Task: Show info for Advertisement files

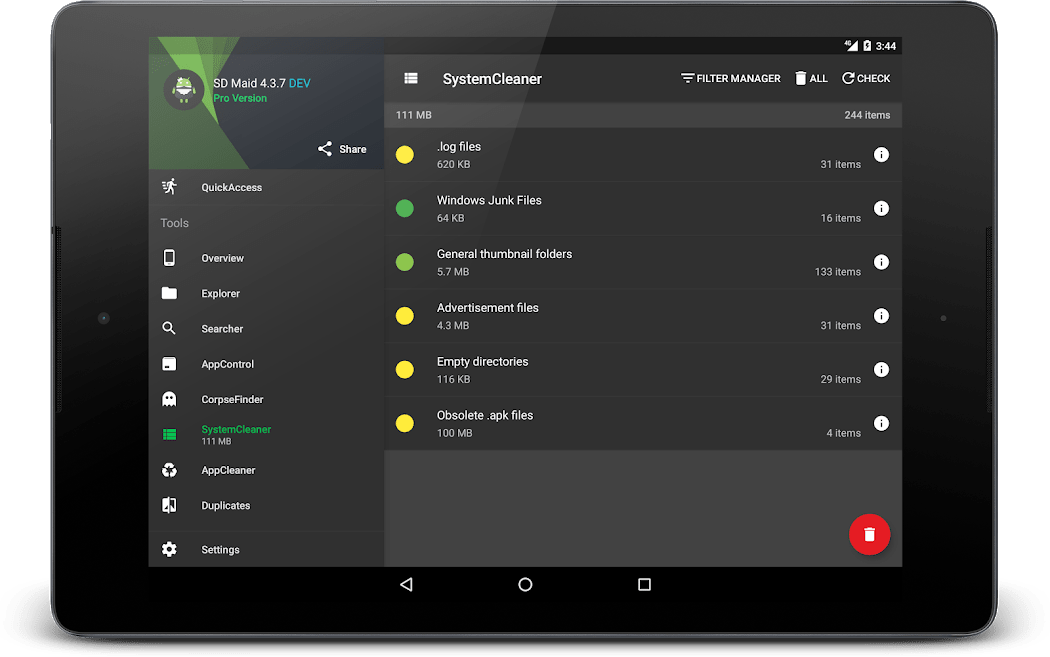Action: point(881,315)
